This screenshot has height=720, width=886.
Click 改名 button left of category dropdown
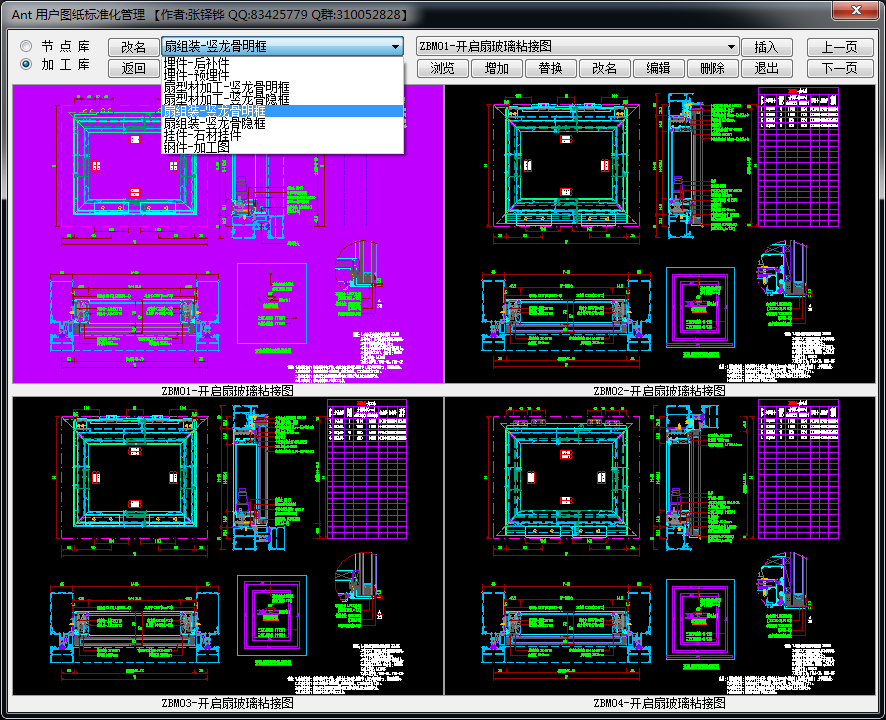[x=133, y=47]
